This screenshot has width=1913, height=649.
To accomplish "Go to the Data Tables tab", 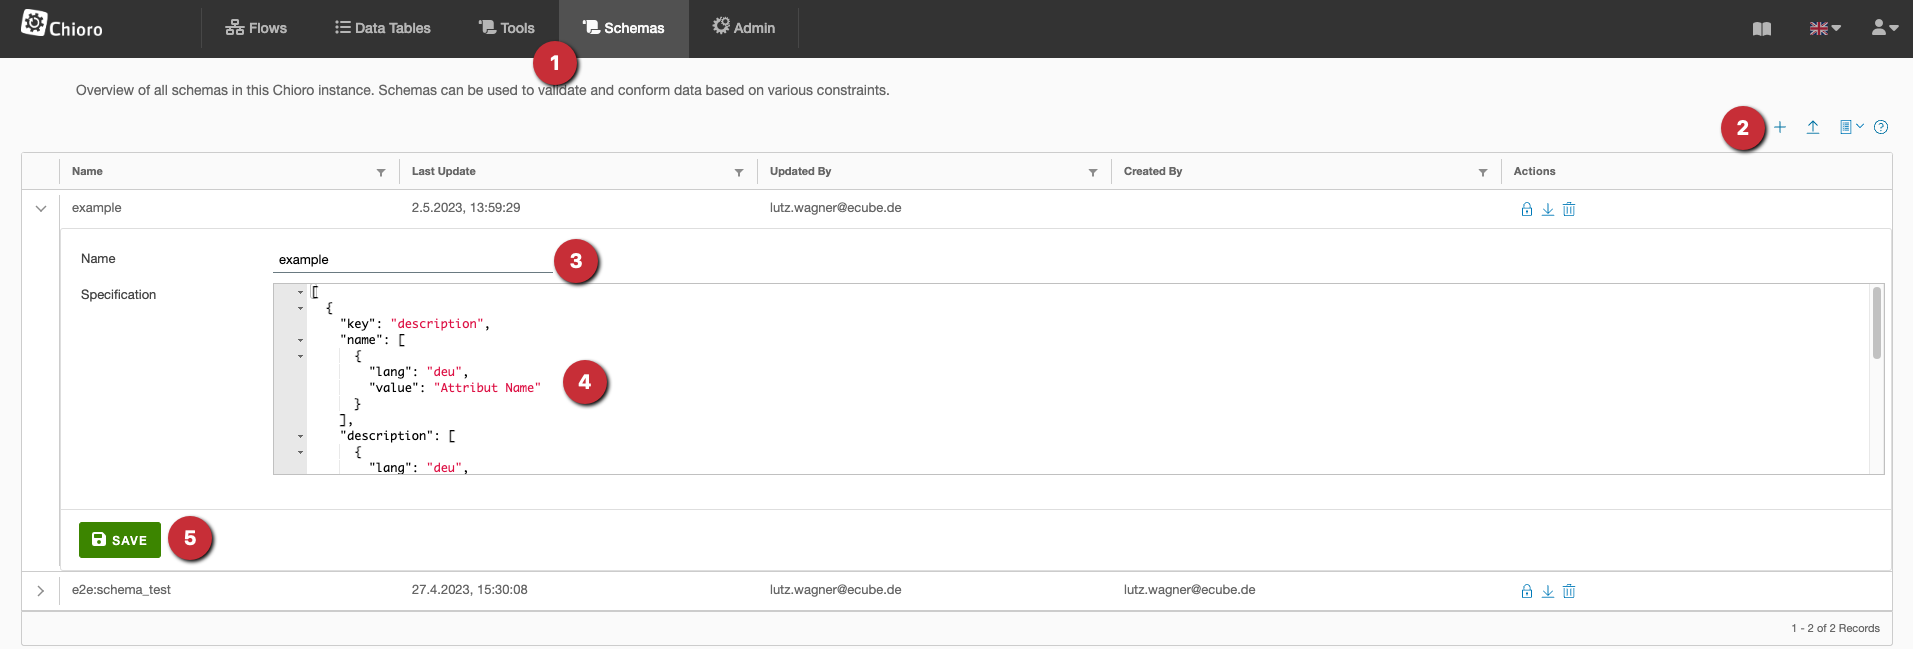I will click(x=383, y=28).
